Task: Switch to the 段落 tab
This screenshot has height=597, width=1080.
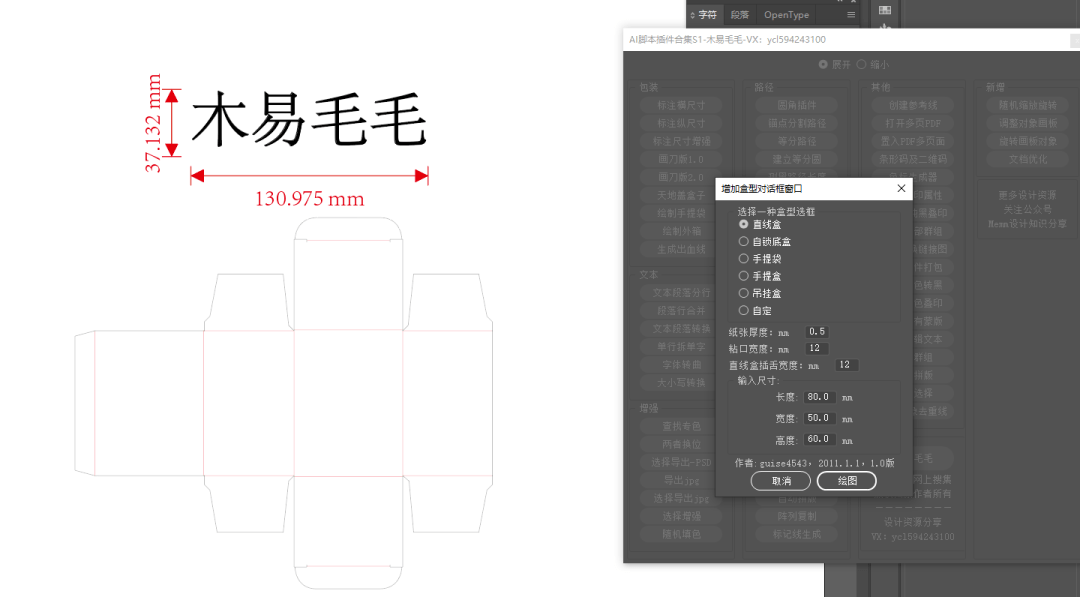Action: tap(740, 14)
